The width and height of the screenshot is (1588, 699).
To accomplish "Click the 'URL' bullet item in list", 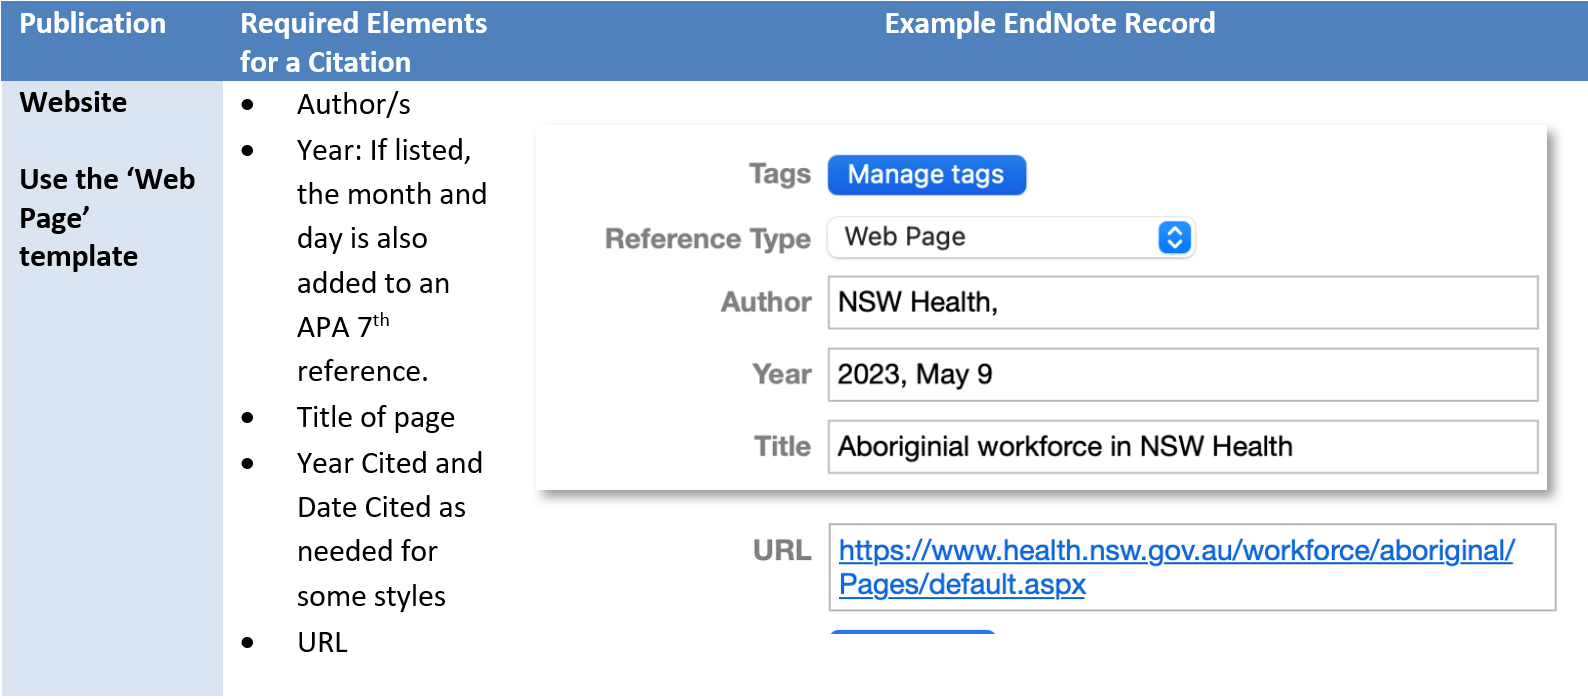I will (322, 642).
